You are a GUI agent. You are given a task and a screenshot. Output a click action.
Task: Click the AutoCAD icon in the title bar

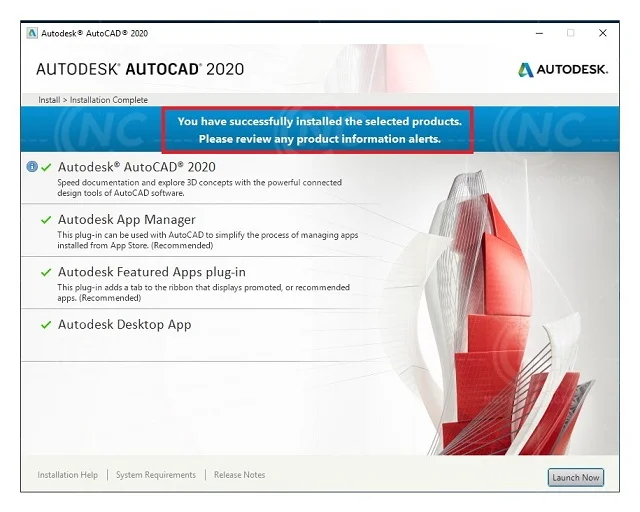tap(32, 33)
